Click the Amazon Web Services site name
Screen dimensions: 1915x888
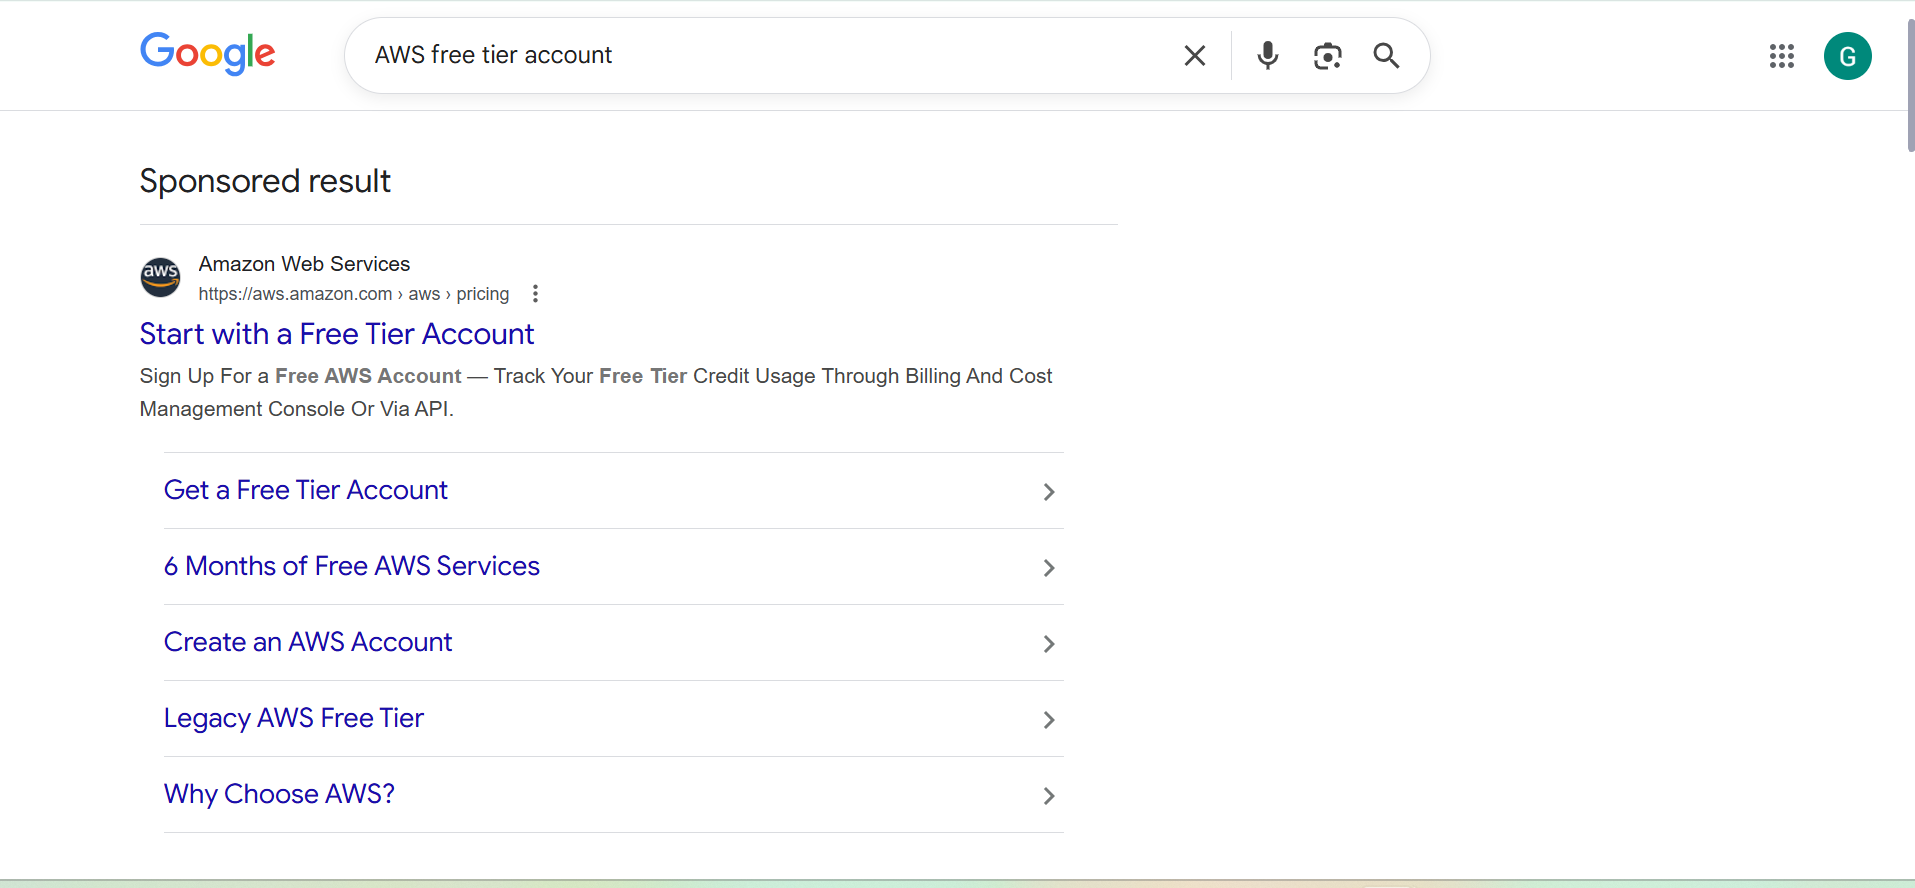304,264
